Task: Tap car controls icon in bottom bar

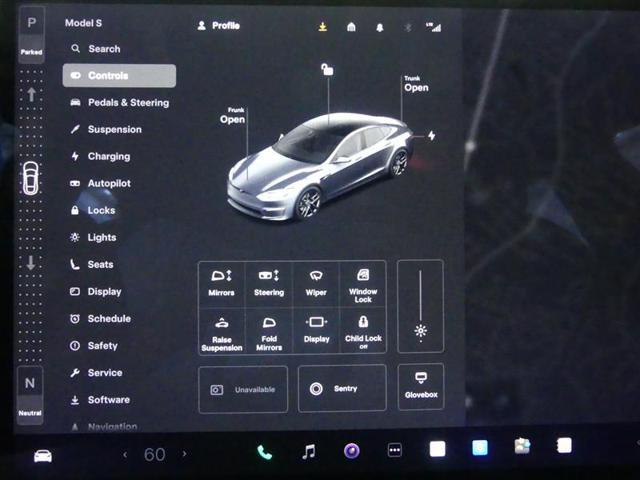Action: [43, 456]
